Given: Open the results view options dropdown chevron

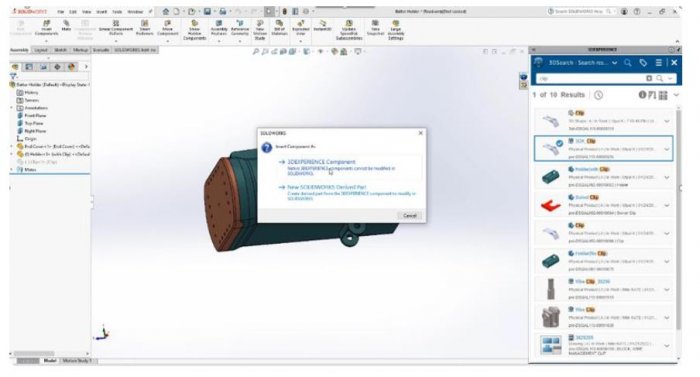Looking at the screenshot, I should click(676, 95).
